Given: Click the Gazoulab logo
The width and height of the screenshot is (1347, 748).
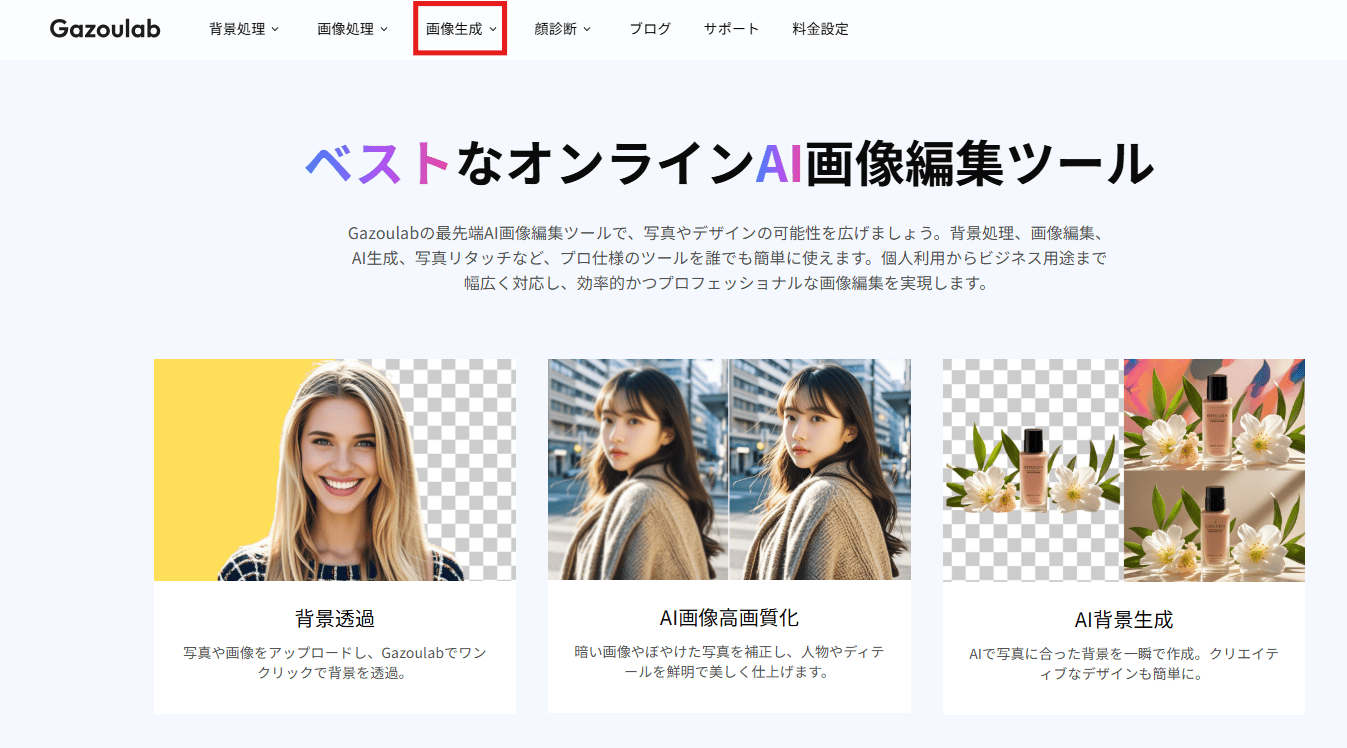Looking at the screenshot, I should coord(105,29).
